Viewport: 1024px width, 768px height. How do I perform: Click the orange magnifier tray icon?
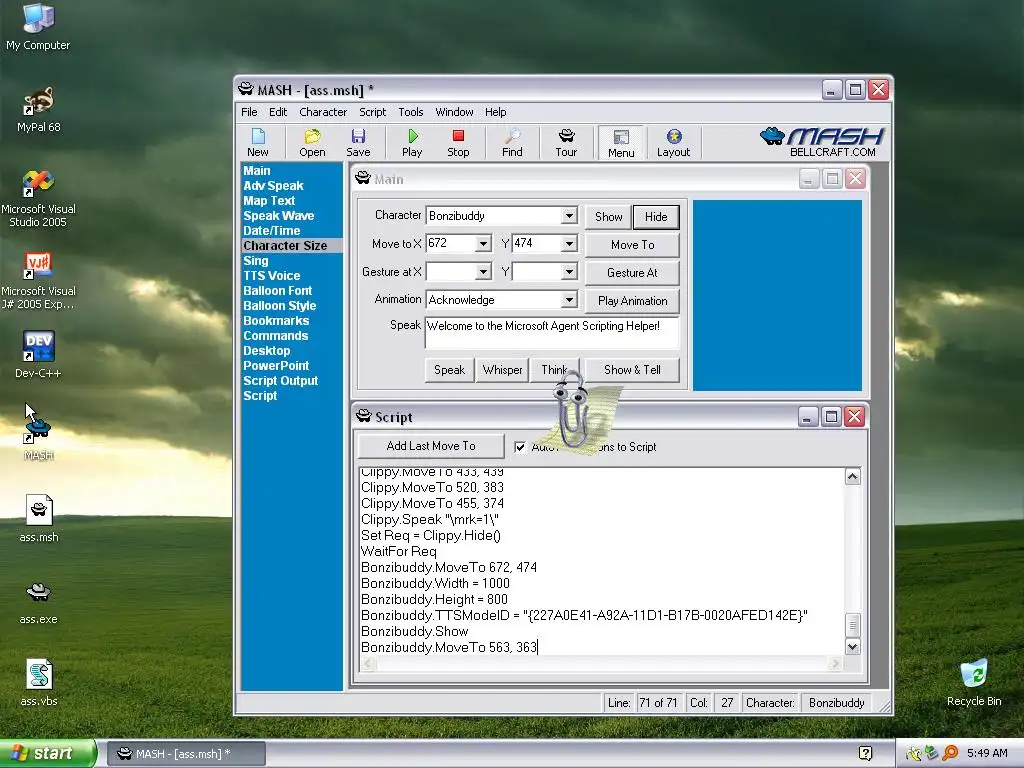point(950,753)
